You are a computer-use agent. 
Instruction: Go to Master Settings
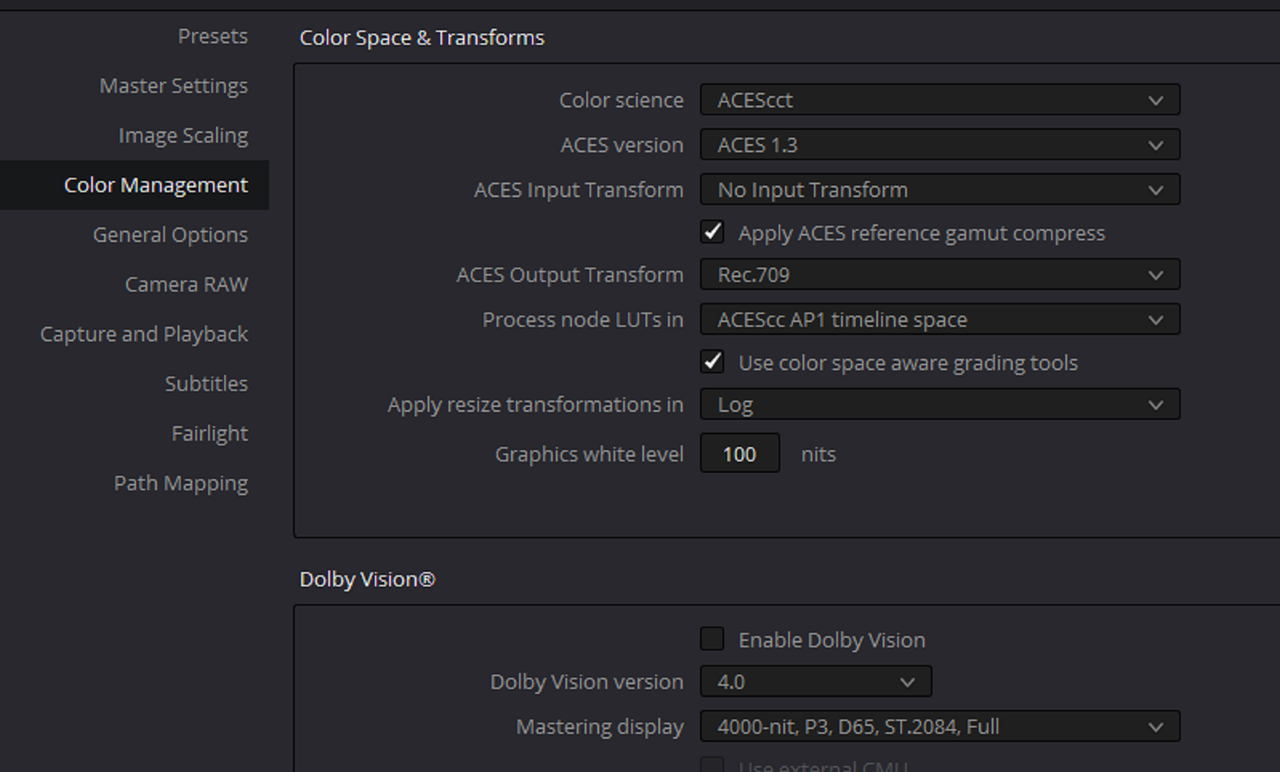tap(173, 86)
